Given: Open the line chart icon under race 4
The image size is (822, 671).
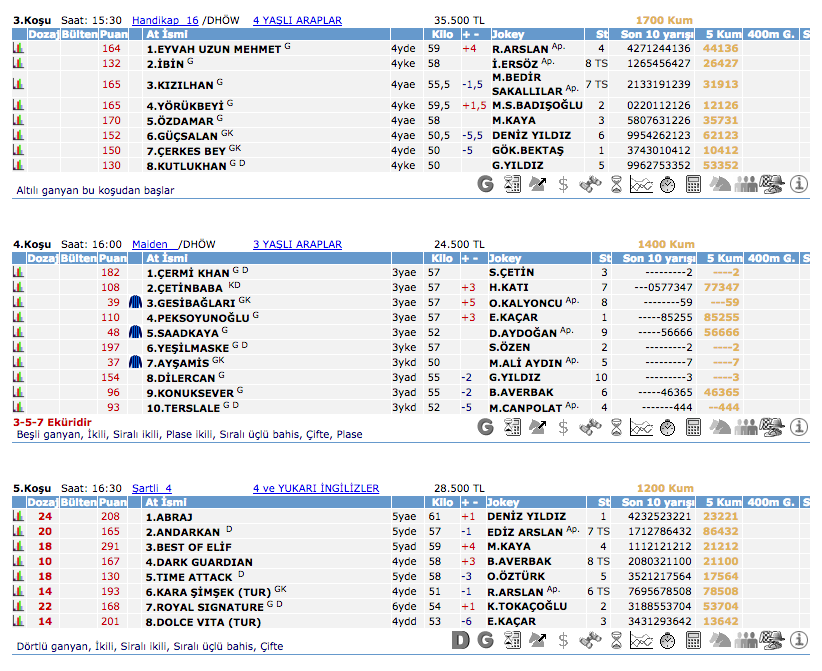Looking at the screenshot, I should (x=641, y=428).
